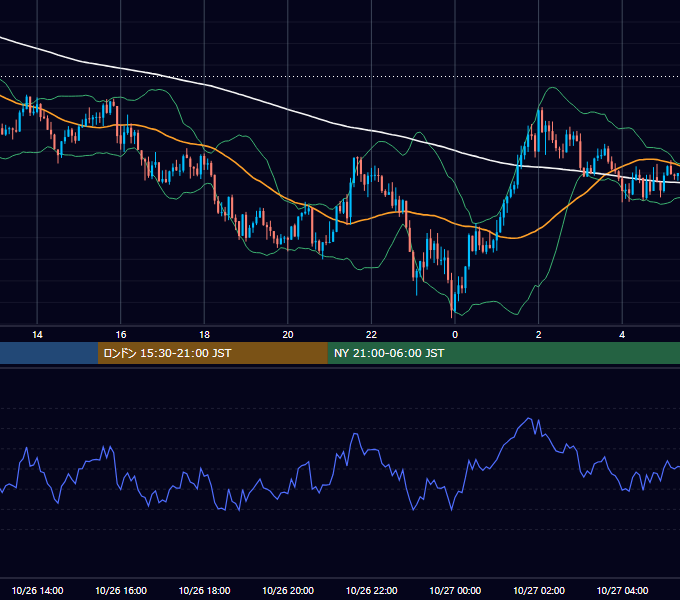Click the date label 10/26 16:00
680x600 pixels.
pos(121,590)
